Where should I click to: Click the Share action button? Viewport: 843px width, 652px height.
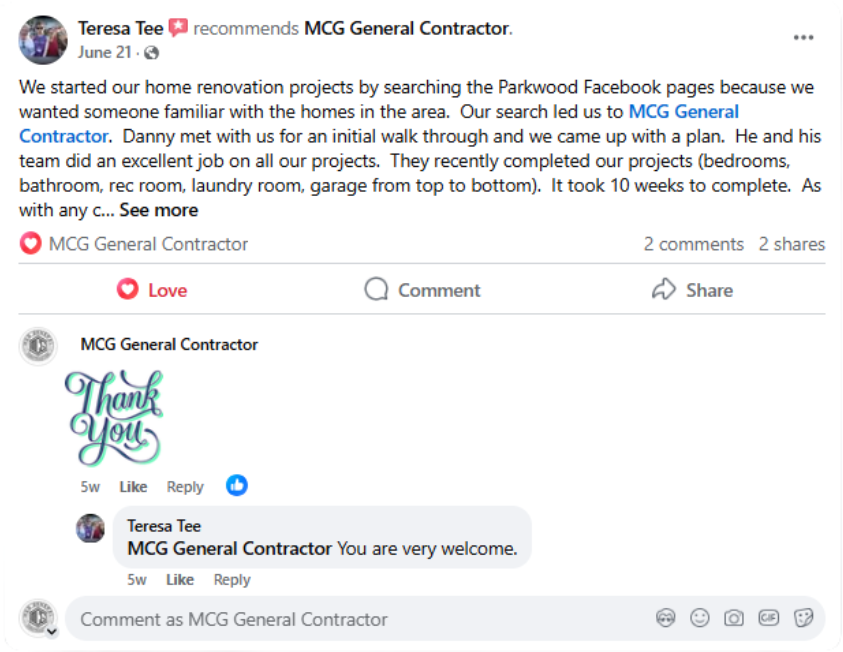[x=692, y=290]
